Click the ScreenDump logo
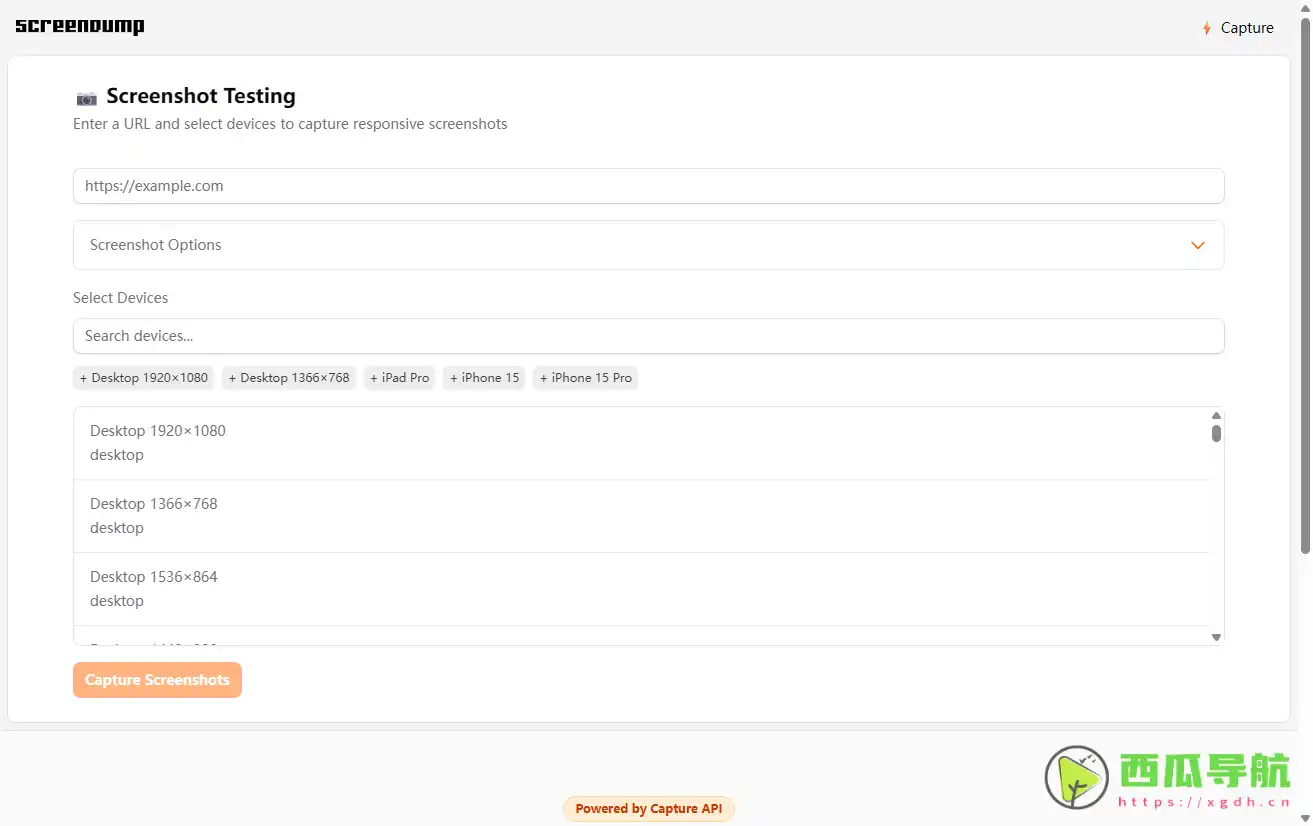The width and height of the screenshot is (1313, 826). pyautogui.click(x=80, y=27)
